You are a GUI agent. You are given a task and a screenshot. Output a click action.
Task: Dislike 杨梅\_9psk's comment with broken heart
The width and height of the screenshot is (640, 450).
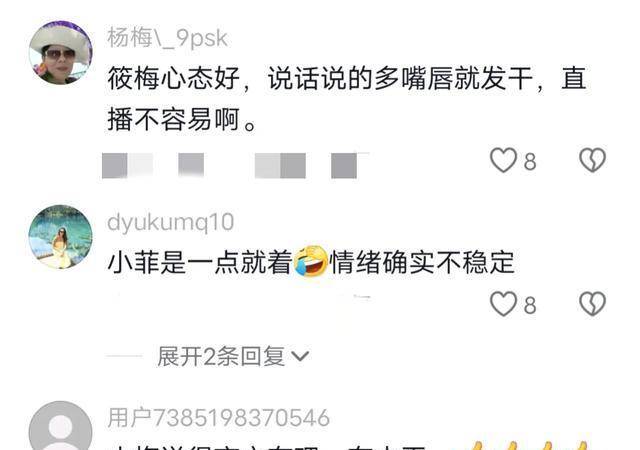coord(592,160)
